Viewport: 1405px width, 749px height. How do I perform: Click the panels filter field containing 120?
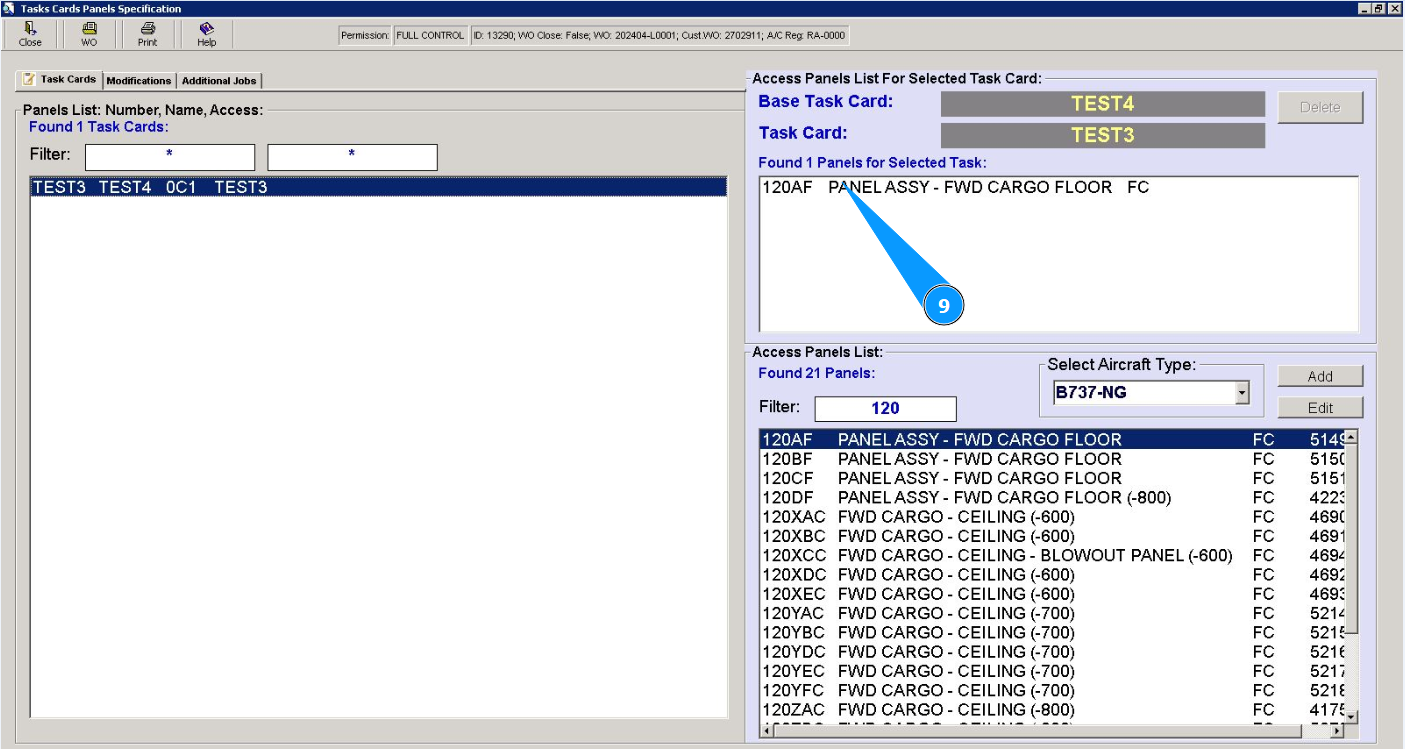[x=886, y=408]
